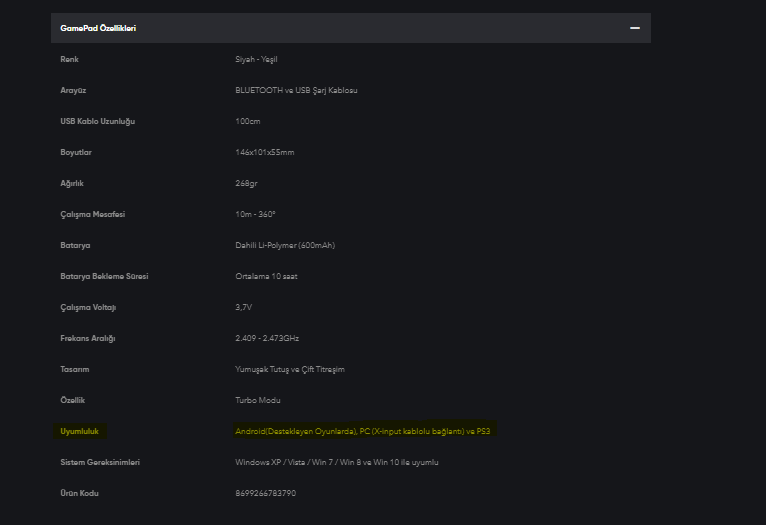Screen dimensions: 766x525
Task: Click the Yumuşak Tutuş ve Çift Titreşim text
Action: [289, 370]
